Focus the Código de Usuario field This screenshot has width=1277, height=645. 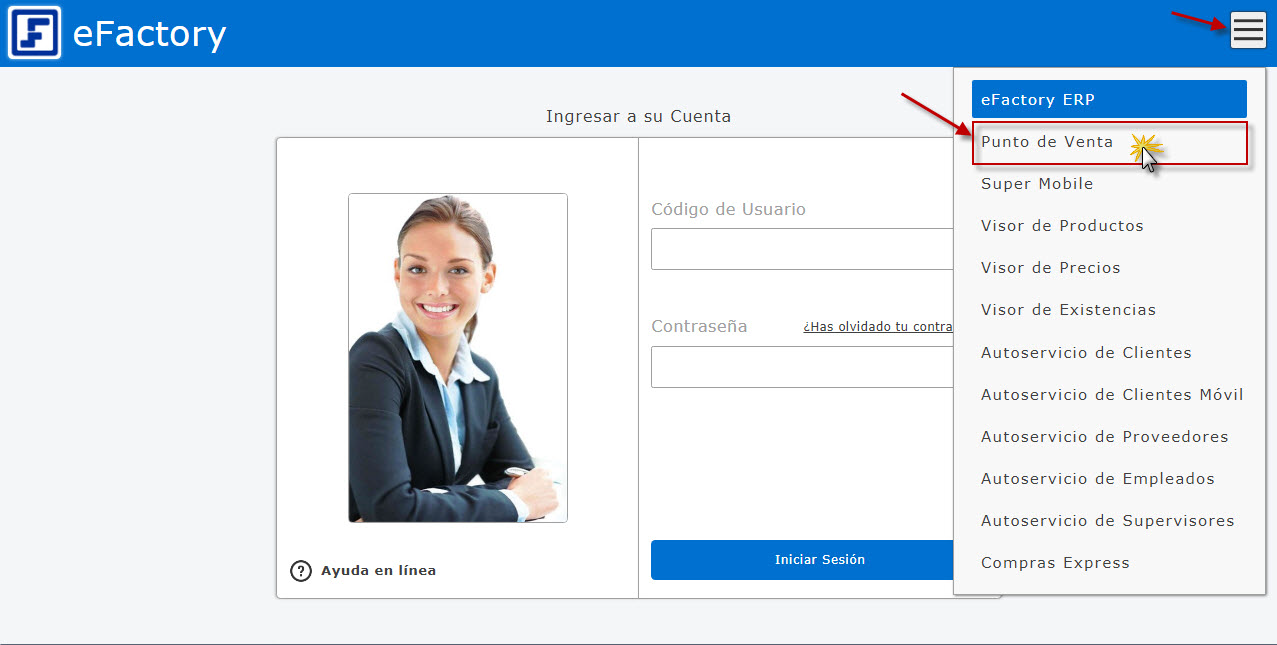[x=803, y=249]
